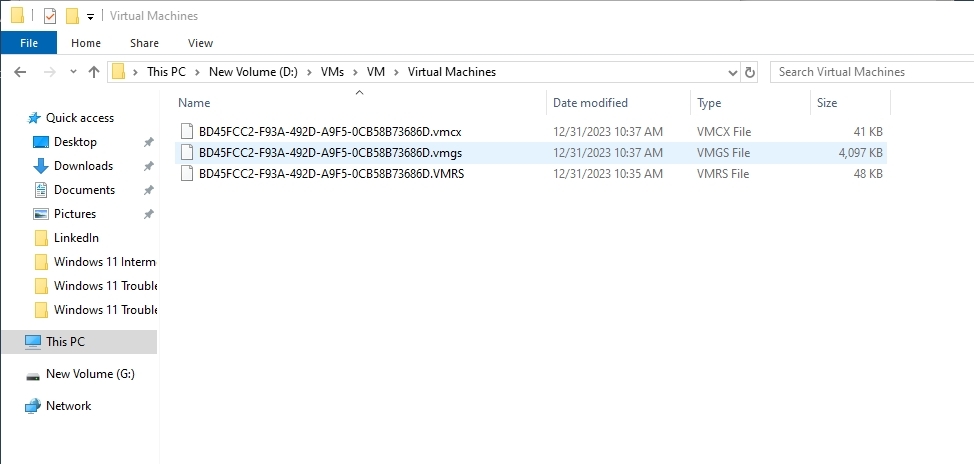The image size is (974, 464).
Task: Click VMs in the address breadcrumb
Action: 332,72
